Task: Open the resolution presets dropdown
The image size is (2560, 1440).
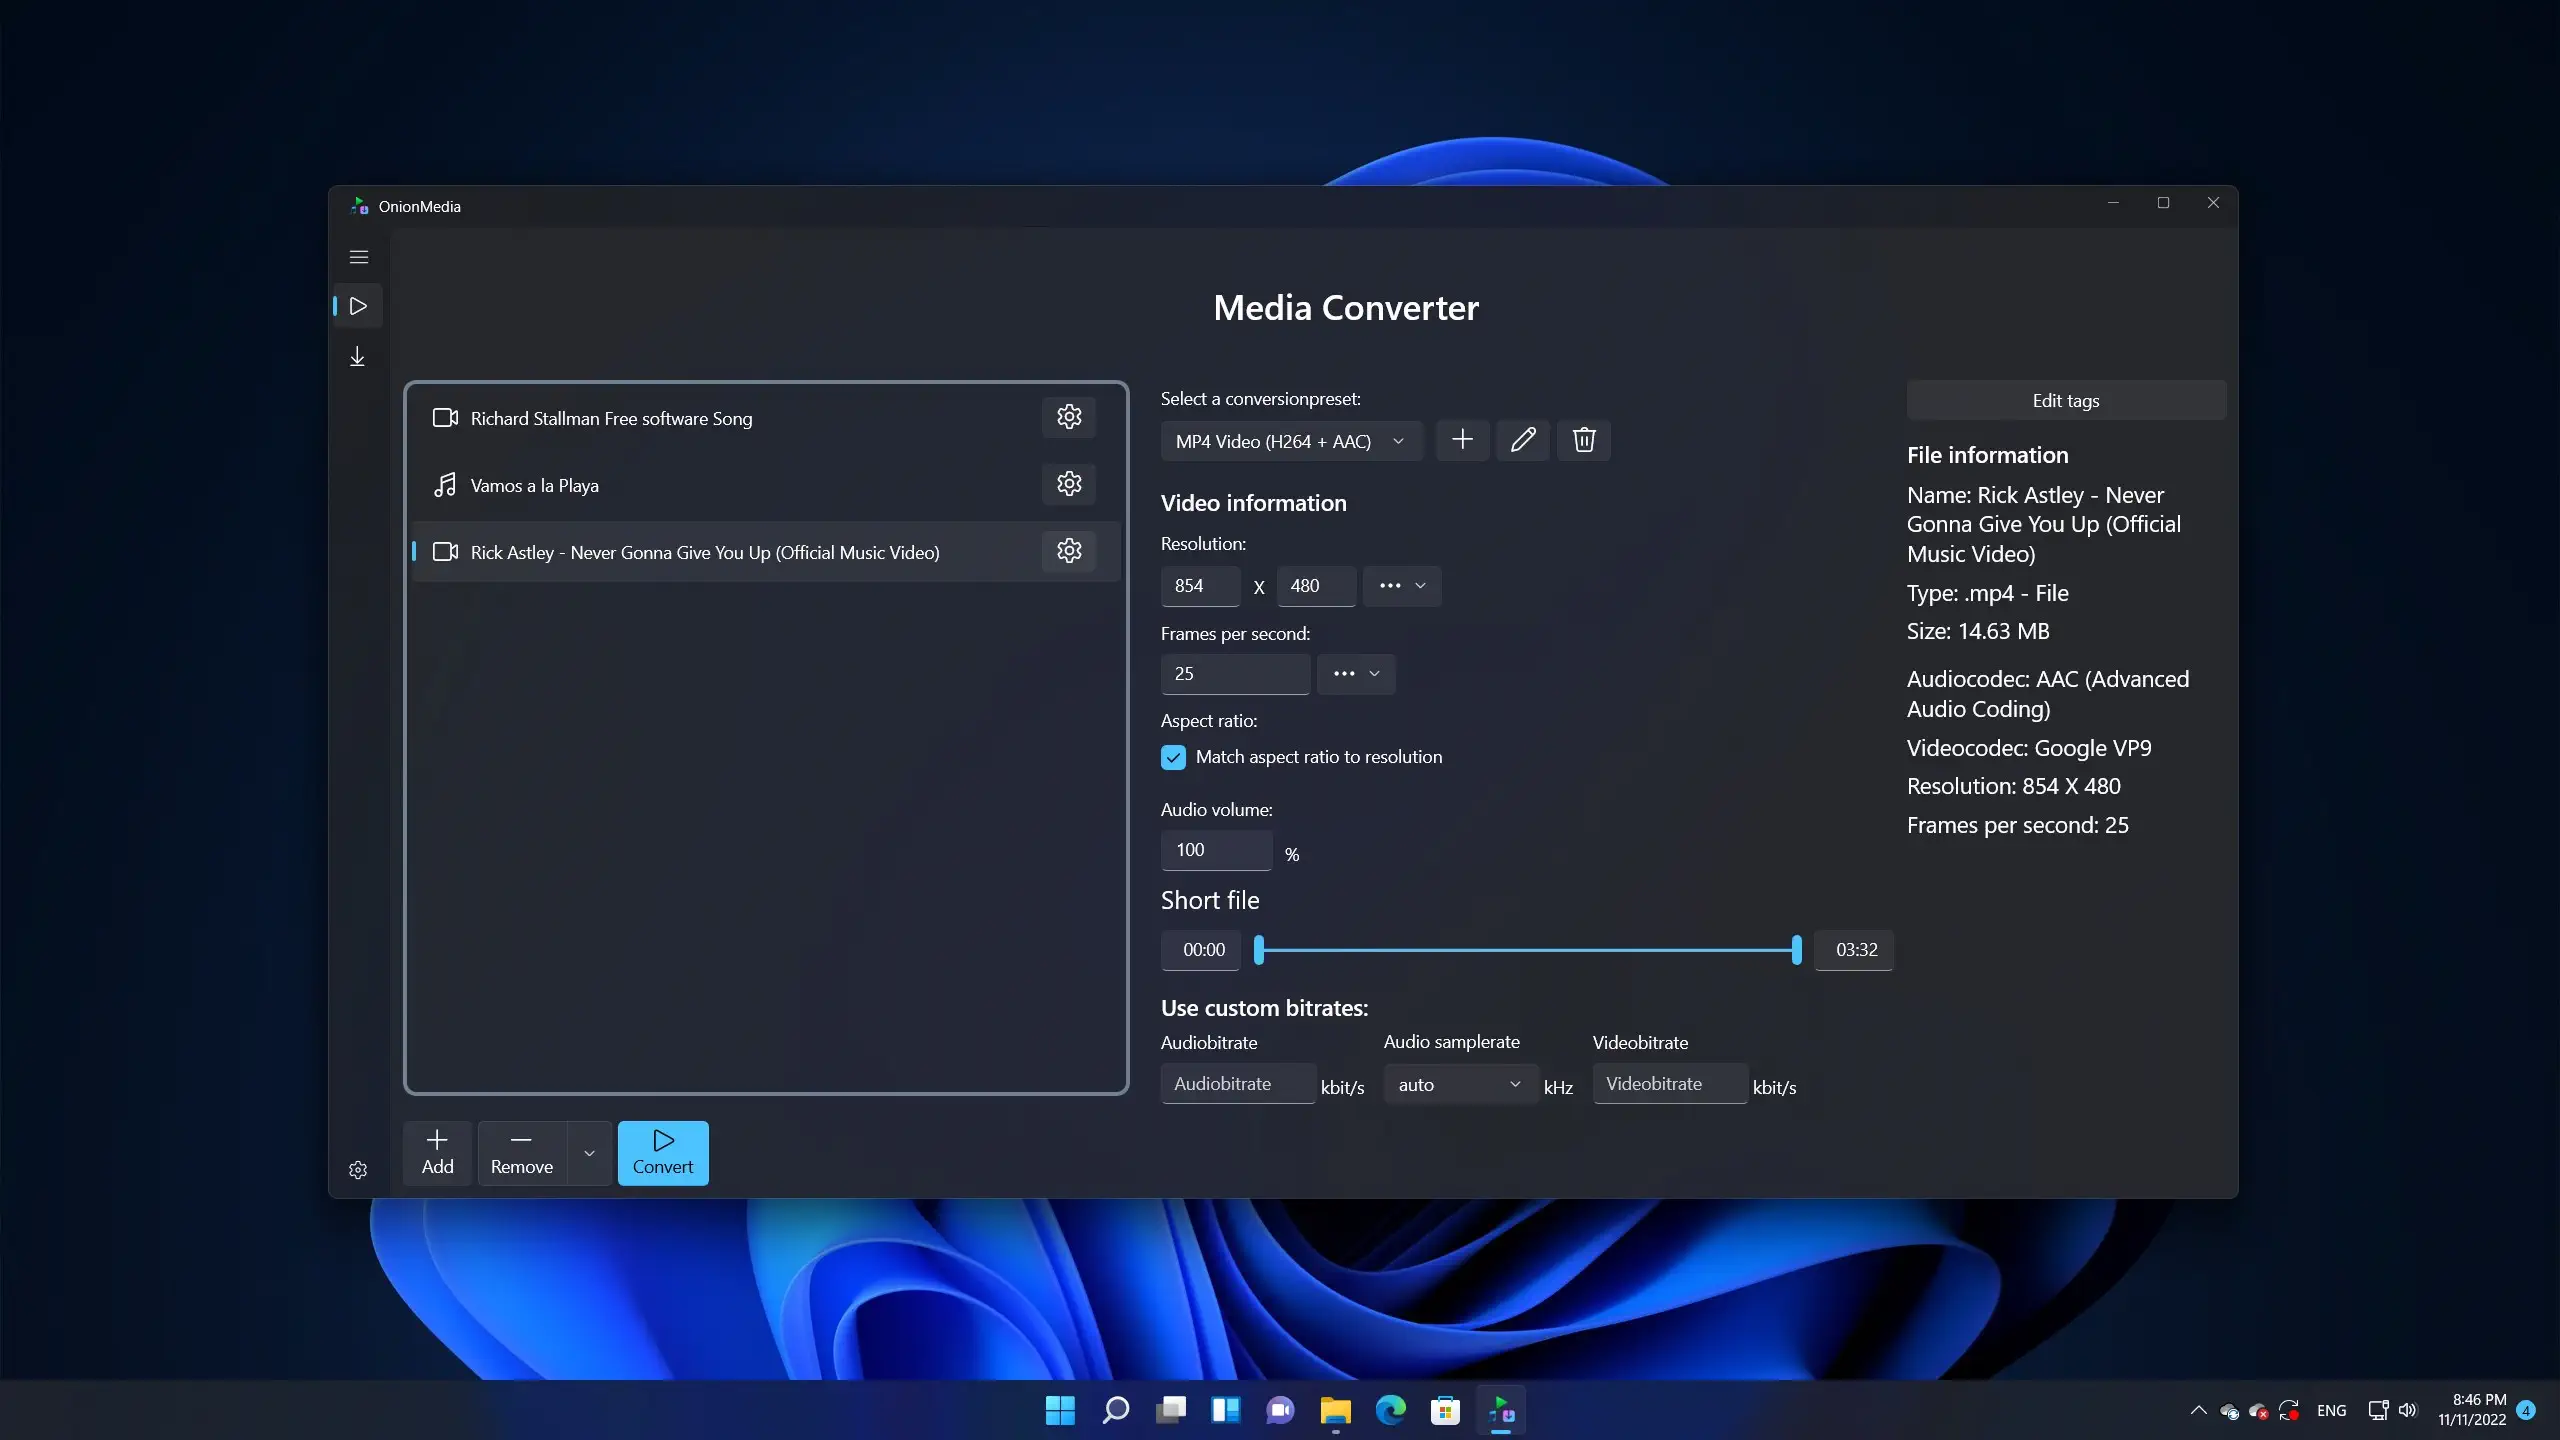Action: 1402,586
